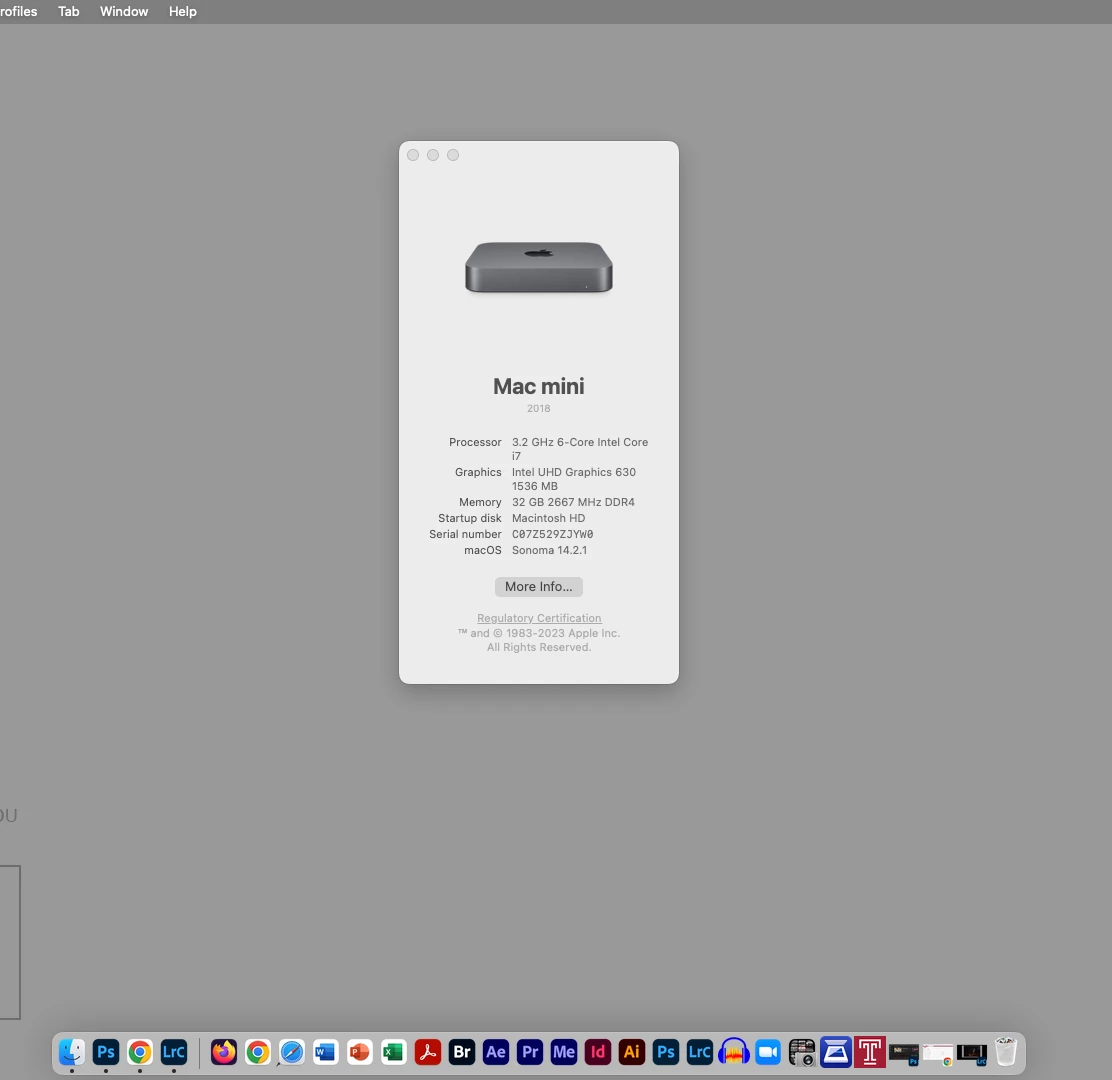
Task: Restore the minimized Lightroom Classic window from Dock
Action: tap(972, 1054)
